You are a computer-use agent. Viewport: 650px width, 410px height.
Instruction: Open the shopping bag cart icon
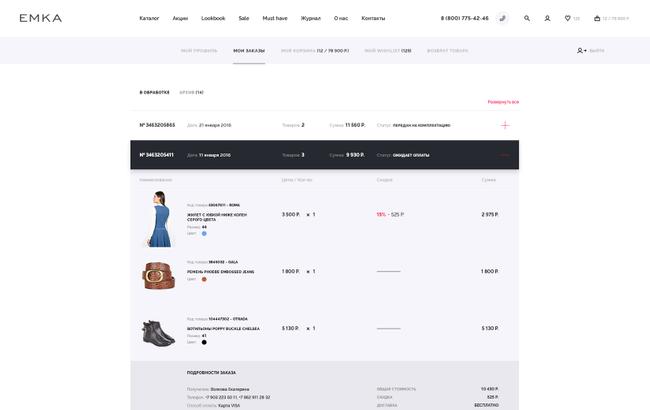pyautogui.click(x=597, y=18)
